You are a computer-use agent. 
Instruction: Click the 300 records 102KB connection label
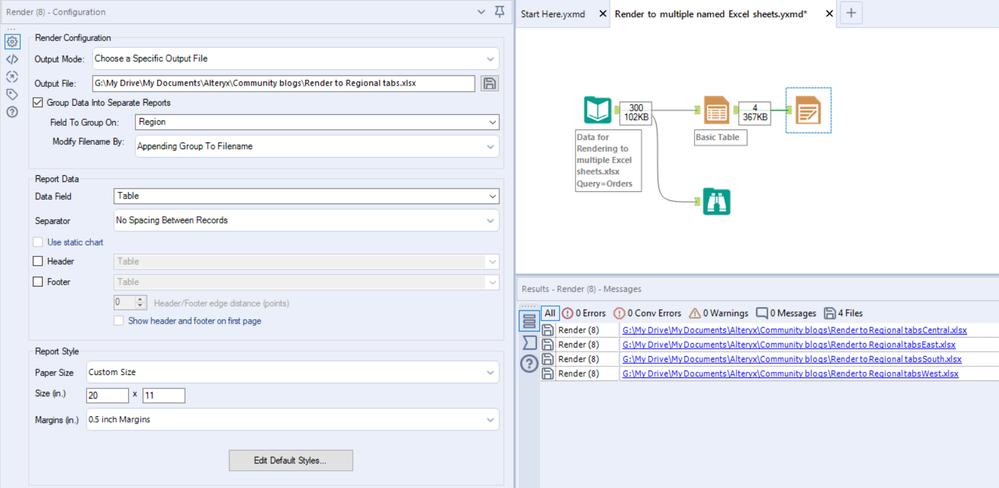click(636, 112)
